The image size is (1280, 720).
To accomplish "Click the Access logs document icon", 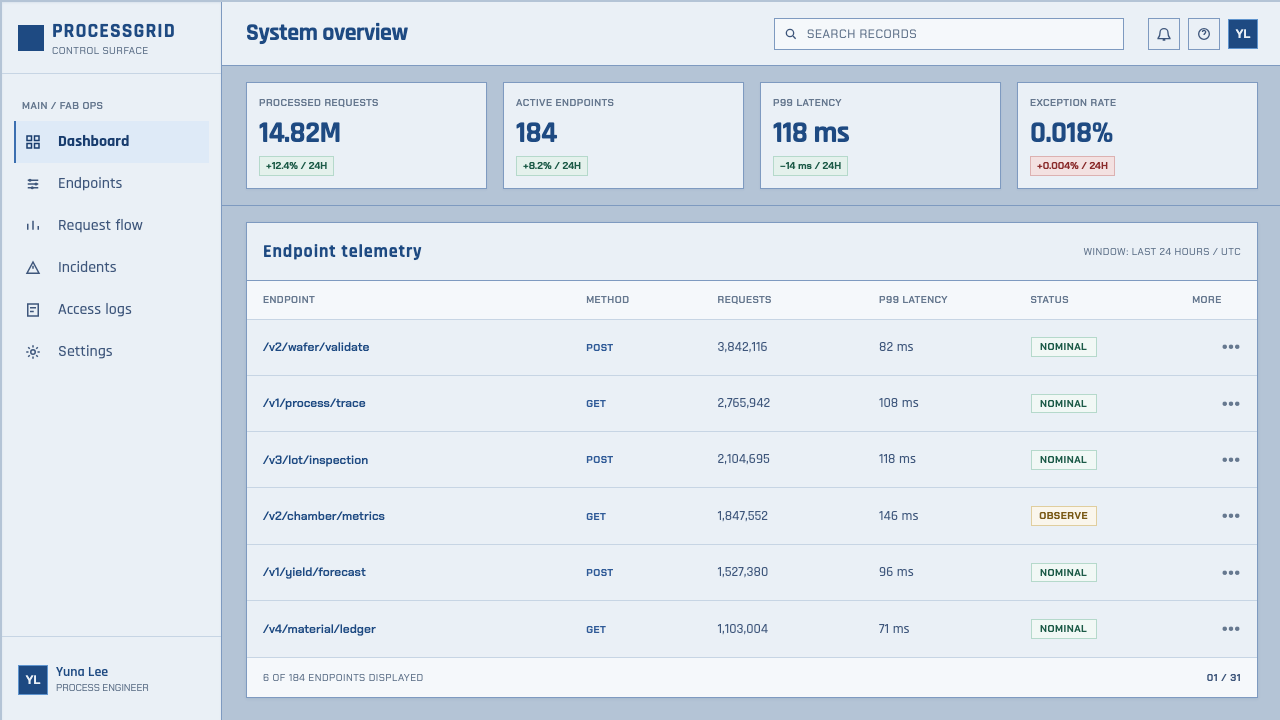I will (x=33, y=310).
